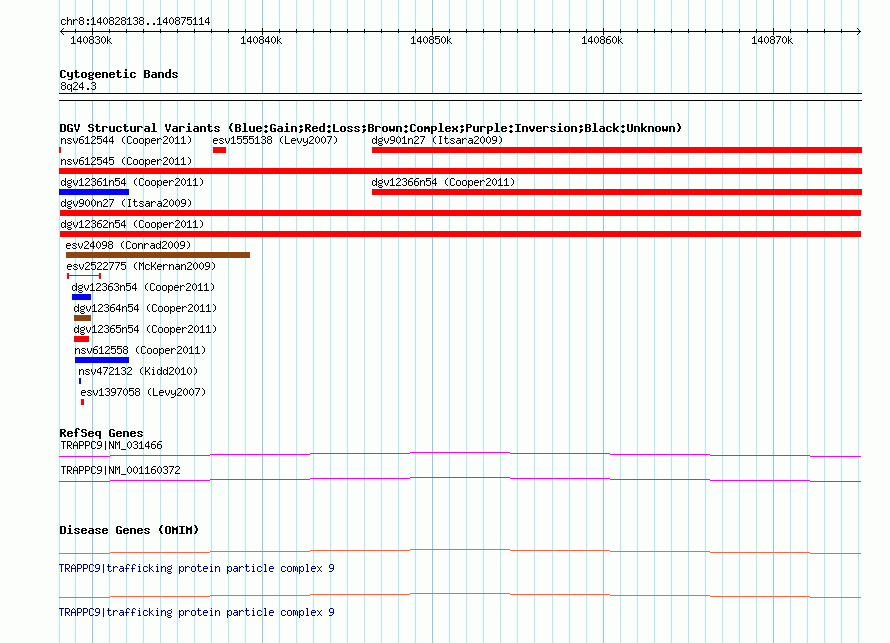Open the second TRAPPC9 trafficking protein link
Screen dimensions: 890x643
tap(197, 612)
